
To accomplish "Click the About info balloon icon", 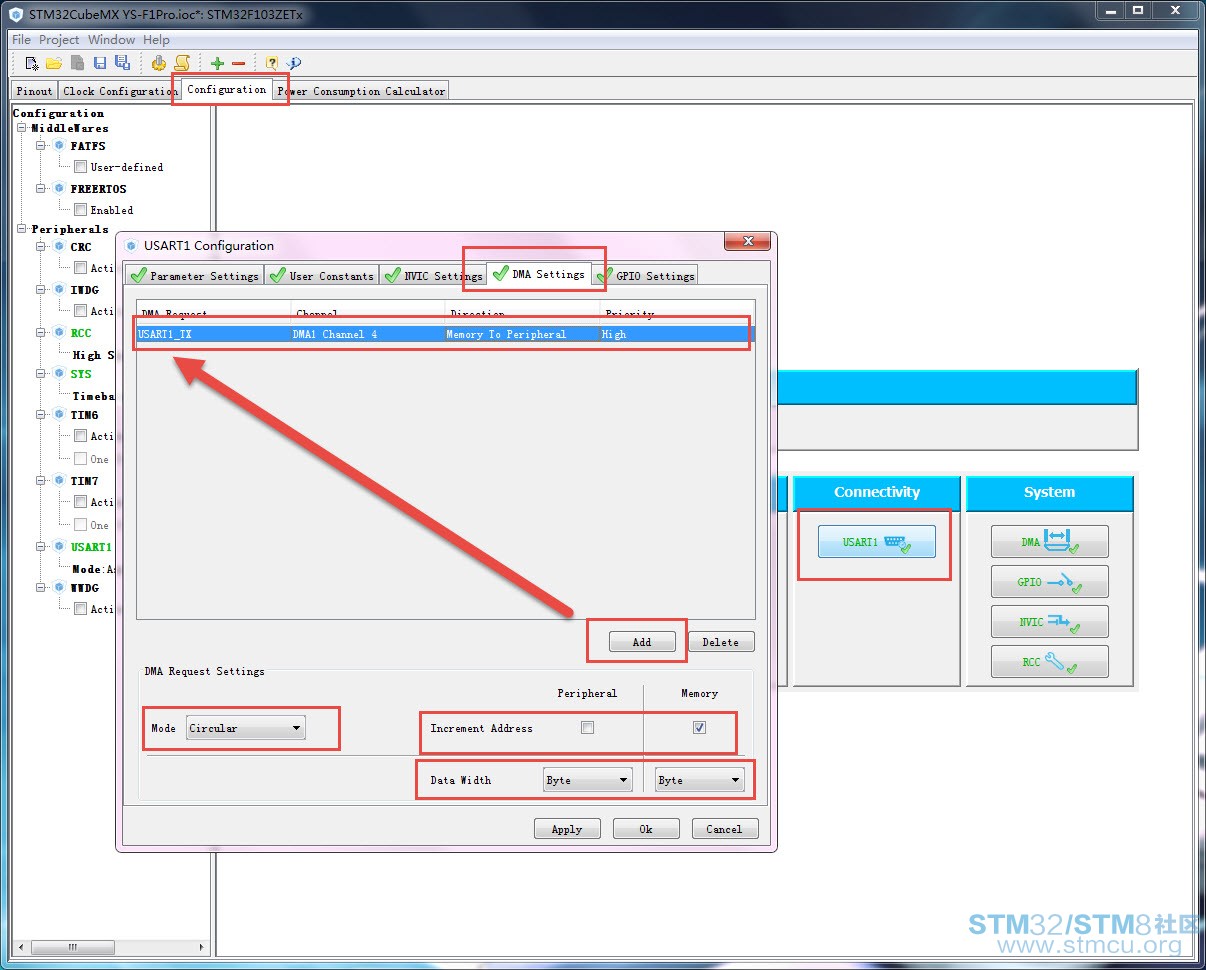I will point(294,63).
